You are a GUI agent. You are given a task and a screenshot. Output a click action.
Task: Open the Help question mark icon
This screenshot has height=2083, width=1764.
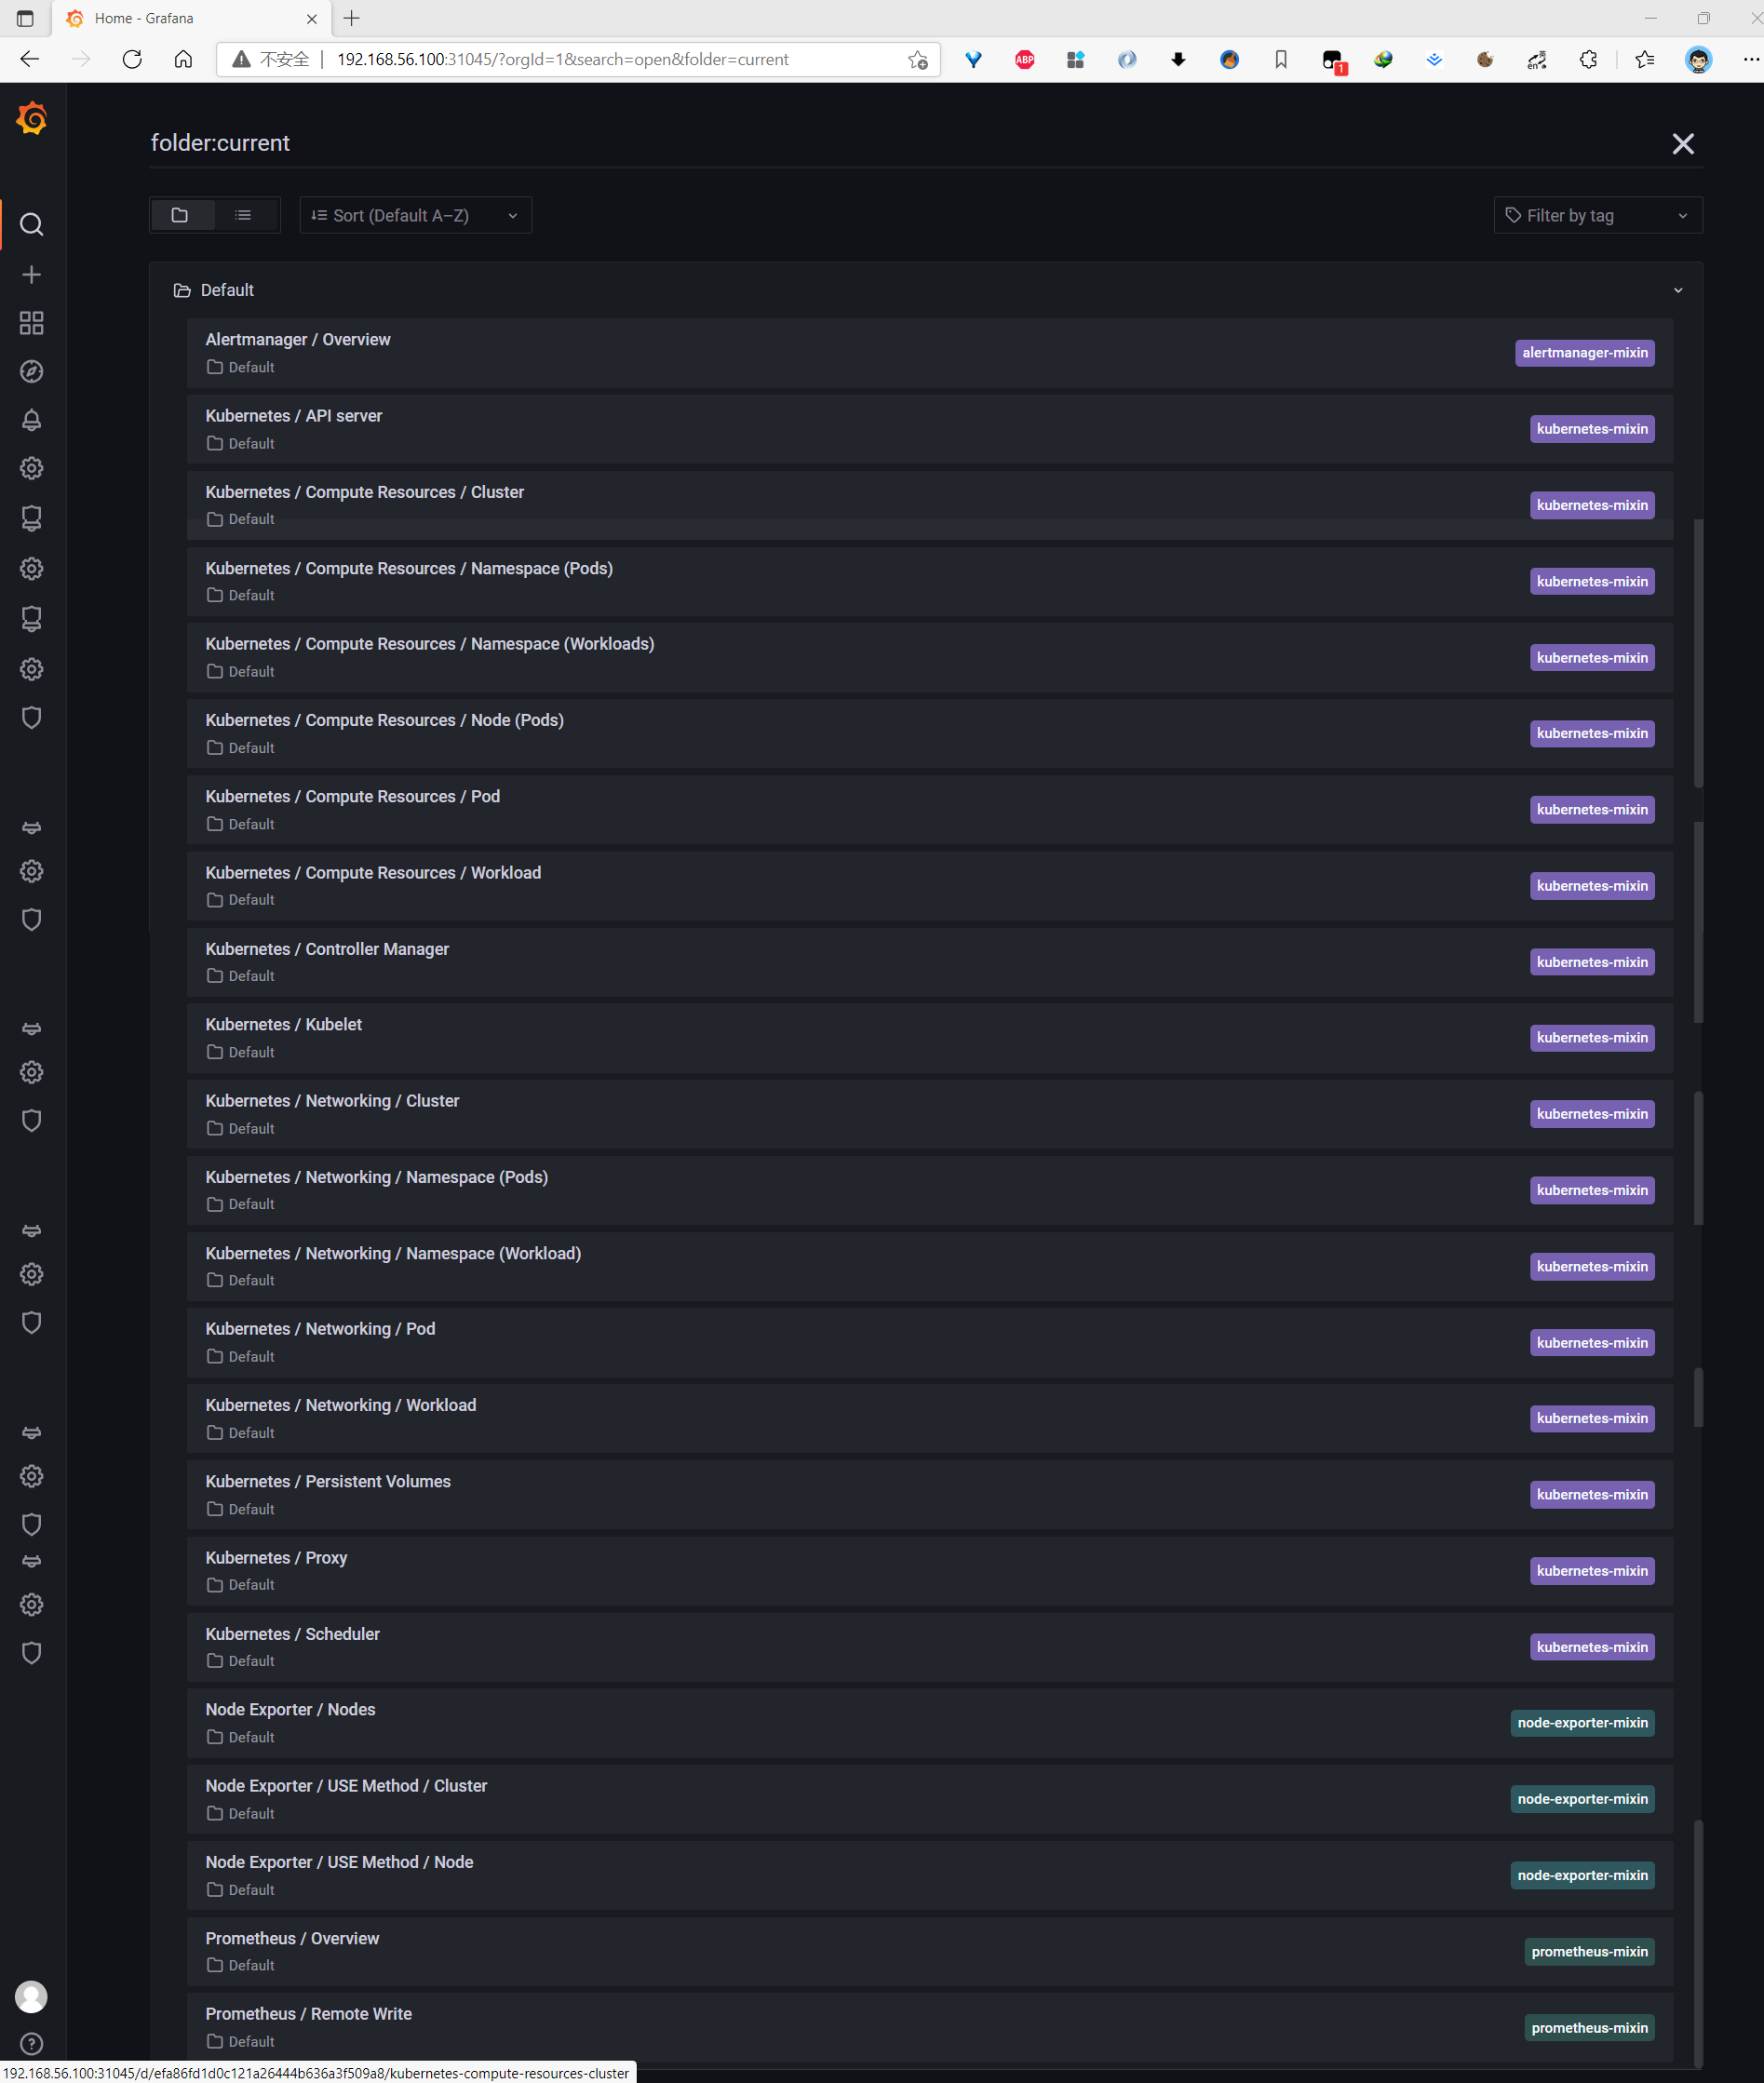pyautogui.click(x=32, y=2043)
